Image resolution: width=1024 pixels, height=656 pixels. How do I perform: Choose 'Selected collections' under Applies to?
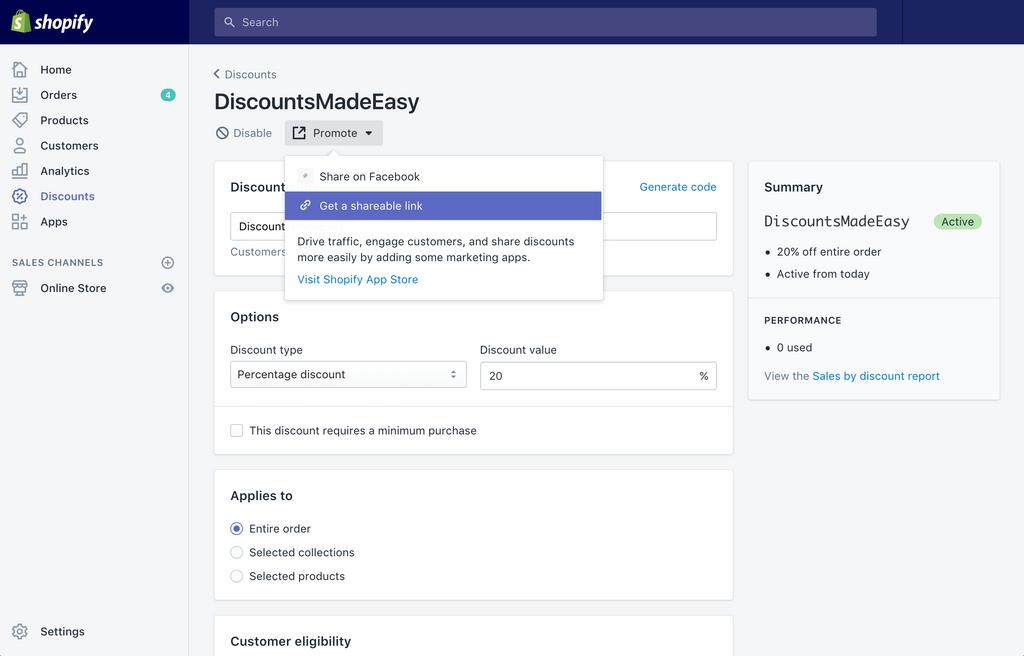pyautogui.click(x=236, y=552)
